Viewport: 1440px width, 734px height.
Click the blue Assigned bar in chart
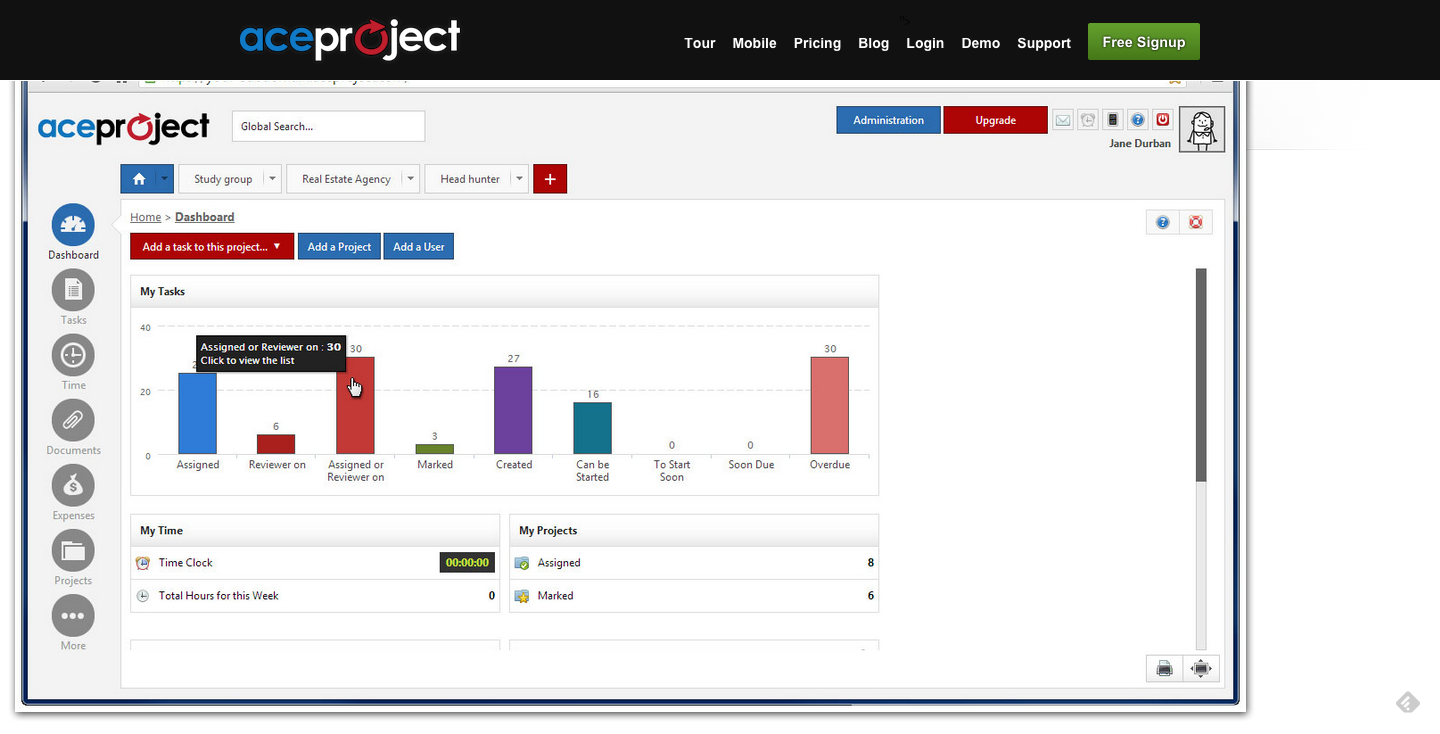pos(198,414)
